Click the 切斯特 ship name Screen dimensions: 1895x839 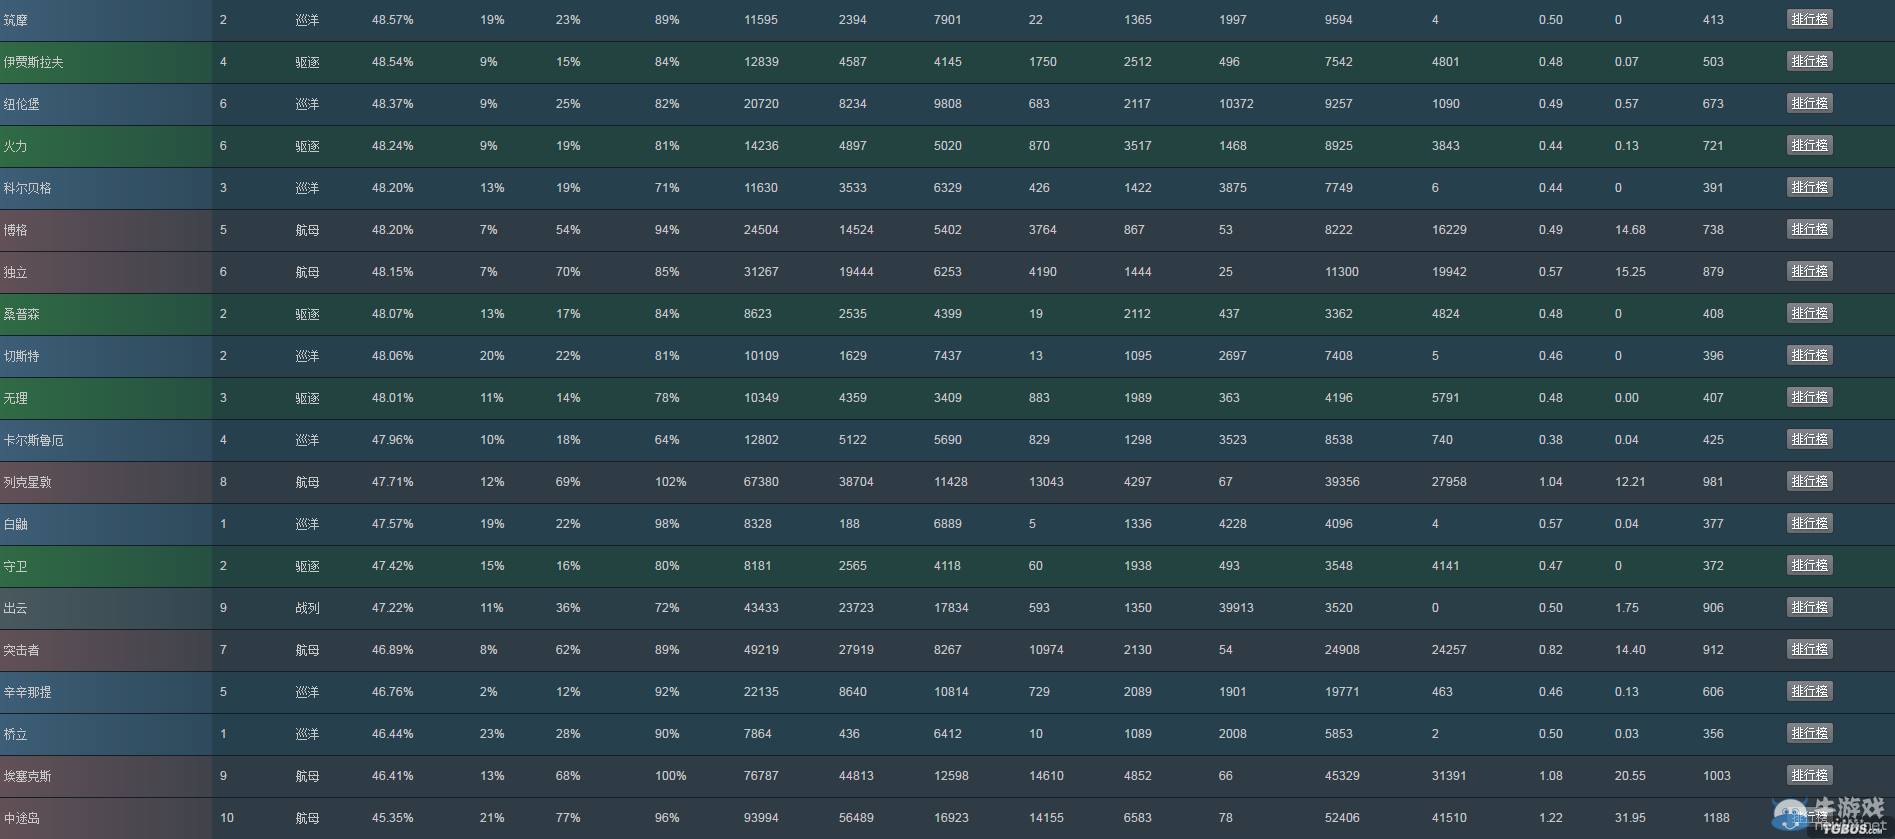(x=22, y=356)
